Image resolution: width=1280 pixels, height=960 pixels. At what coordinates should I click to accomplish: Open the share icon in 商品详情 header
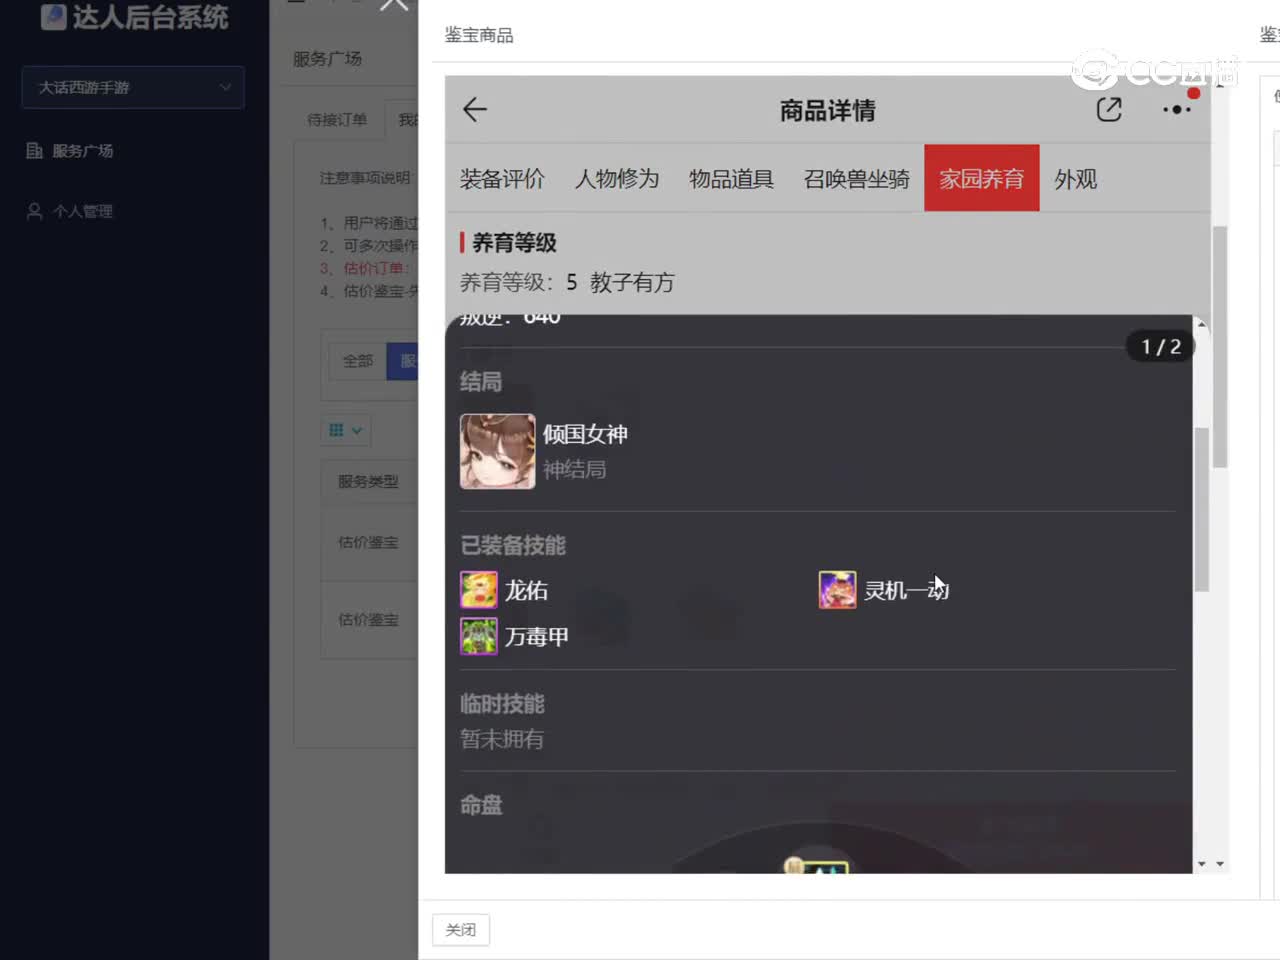point(1109,109)
